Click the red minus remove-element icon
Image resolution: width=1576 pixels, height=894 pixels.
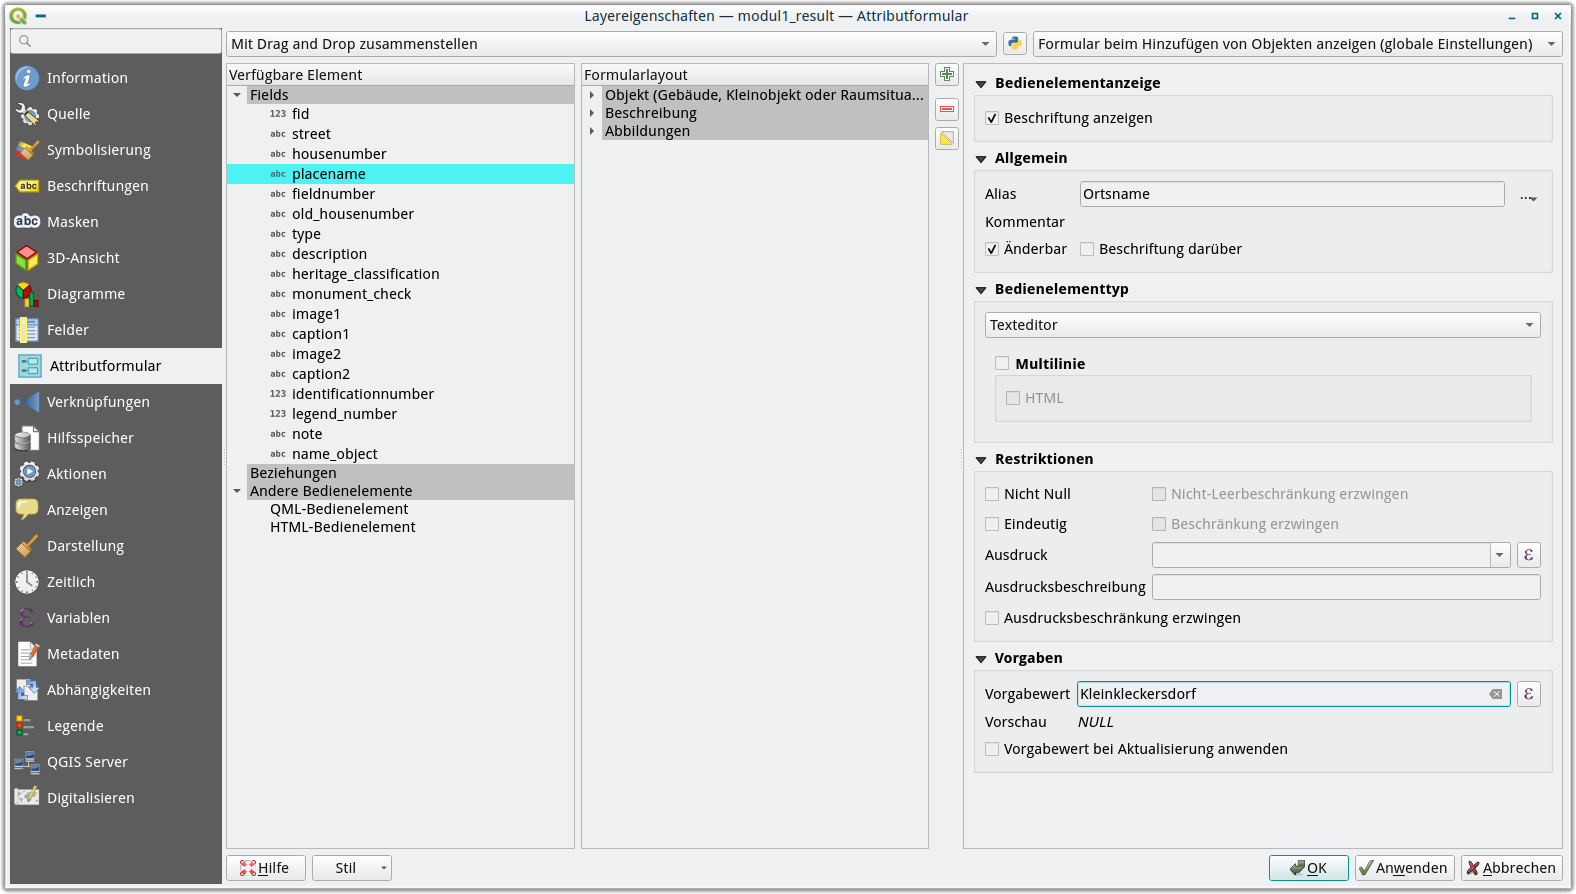tap(946, 108)
